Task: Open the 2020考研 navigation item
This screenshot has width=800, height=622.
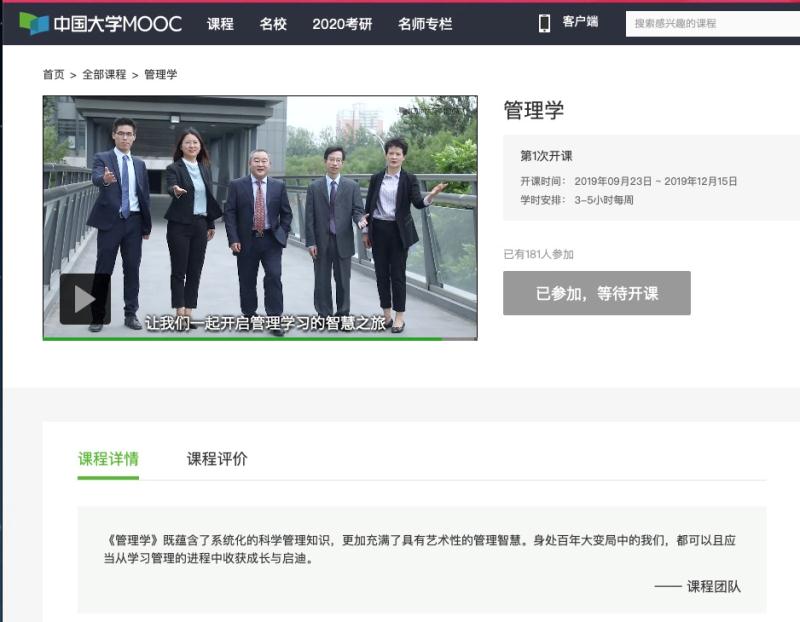Action: 342,24
